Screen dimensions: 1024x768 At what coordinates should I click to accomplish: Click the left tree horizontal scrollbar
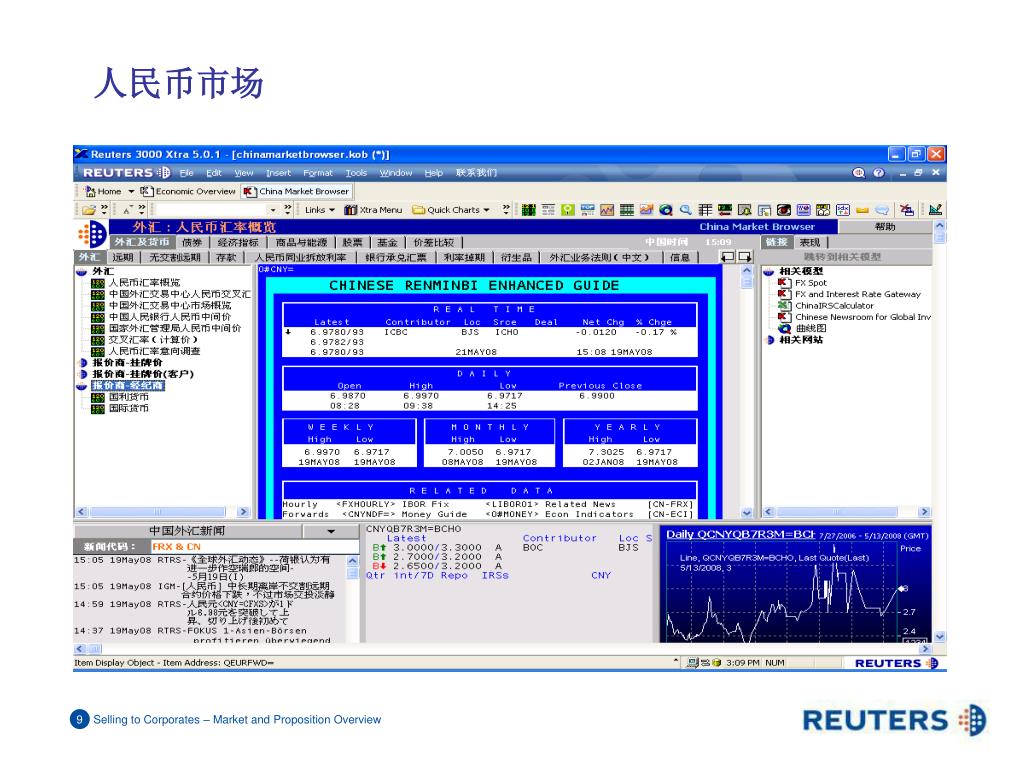tap(163, 513)
